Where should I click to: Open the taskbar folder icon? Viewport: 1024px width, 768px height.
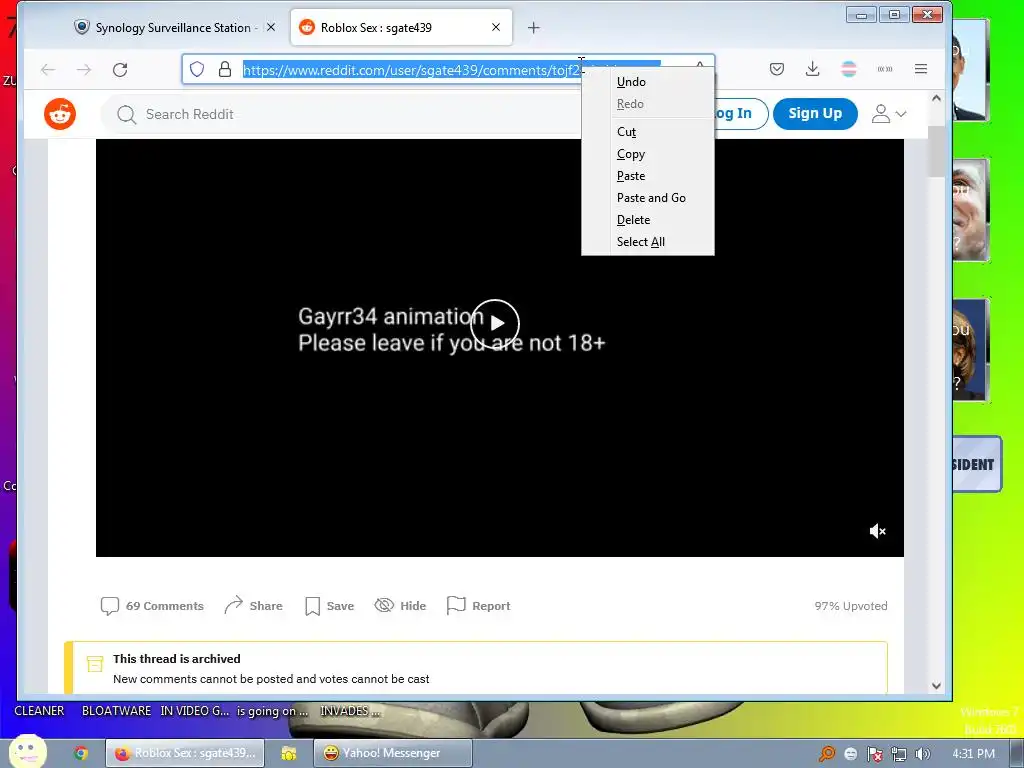tap(289, 753)
